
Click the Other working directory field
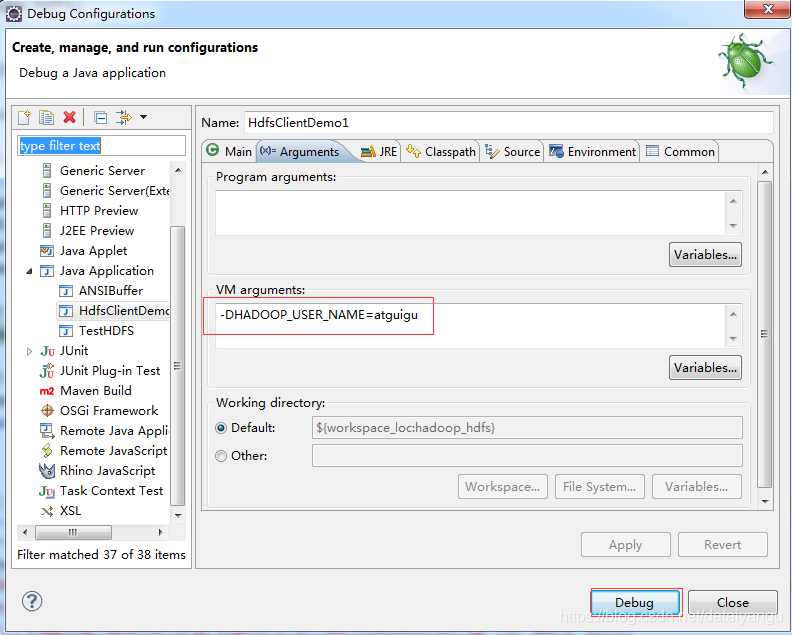(527, 456)
